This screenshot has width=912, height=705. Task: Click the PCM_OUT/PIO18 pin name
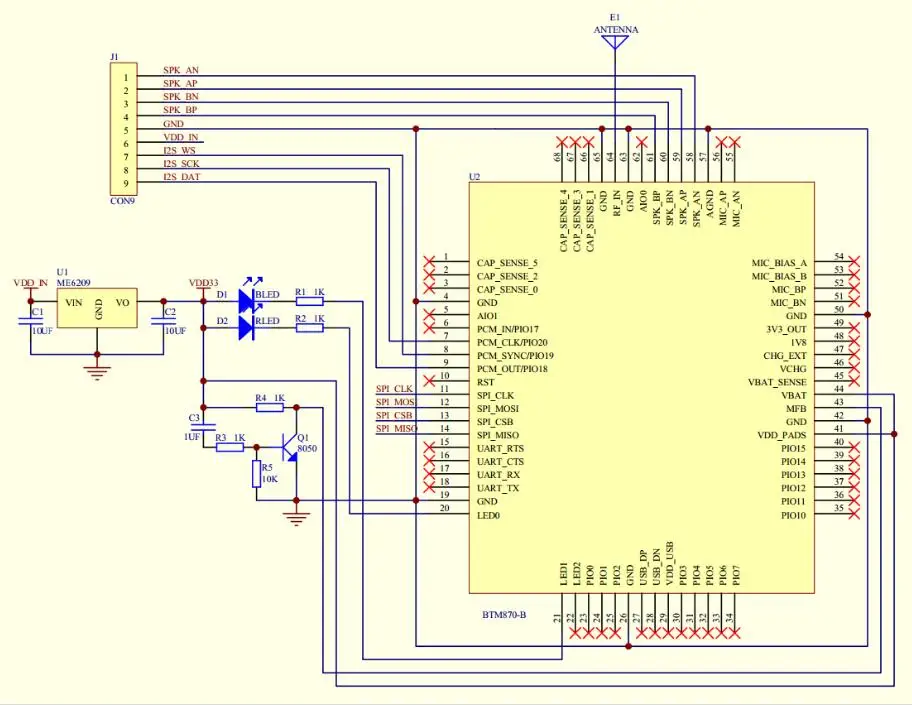512,369
